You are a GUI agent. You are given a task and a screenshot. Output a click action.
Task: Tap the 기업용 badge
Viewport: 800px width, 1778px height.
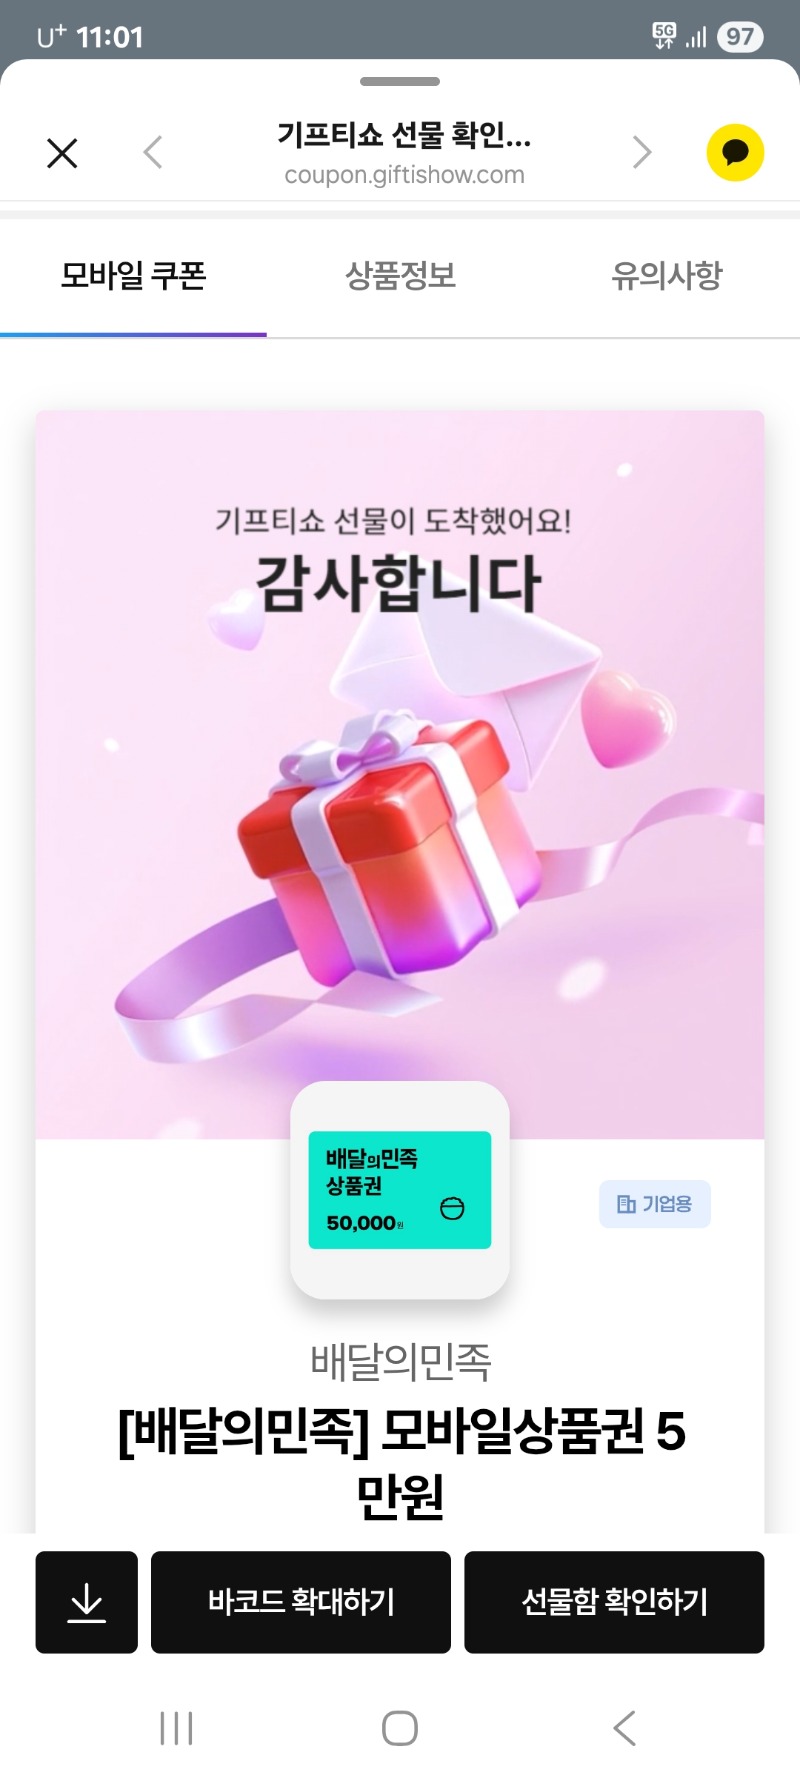pos(655,1204)
